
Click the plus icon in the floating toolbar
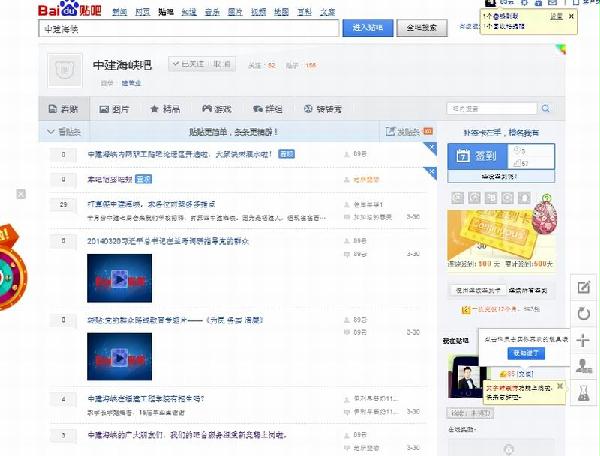584,340
